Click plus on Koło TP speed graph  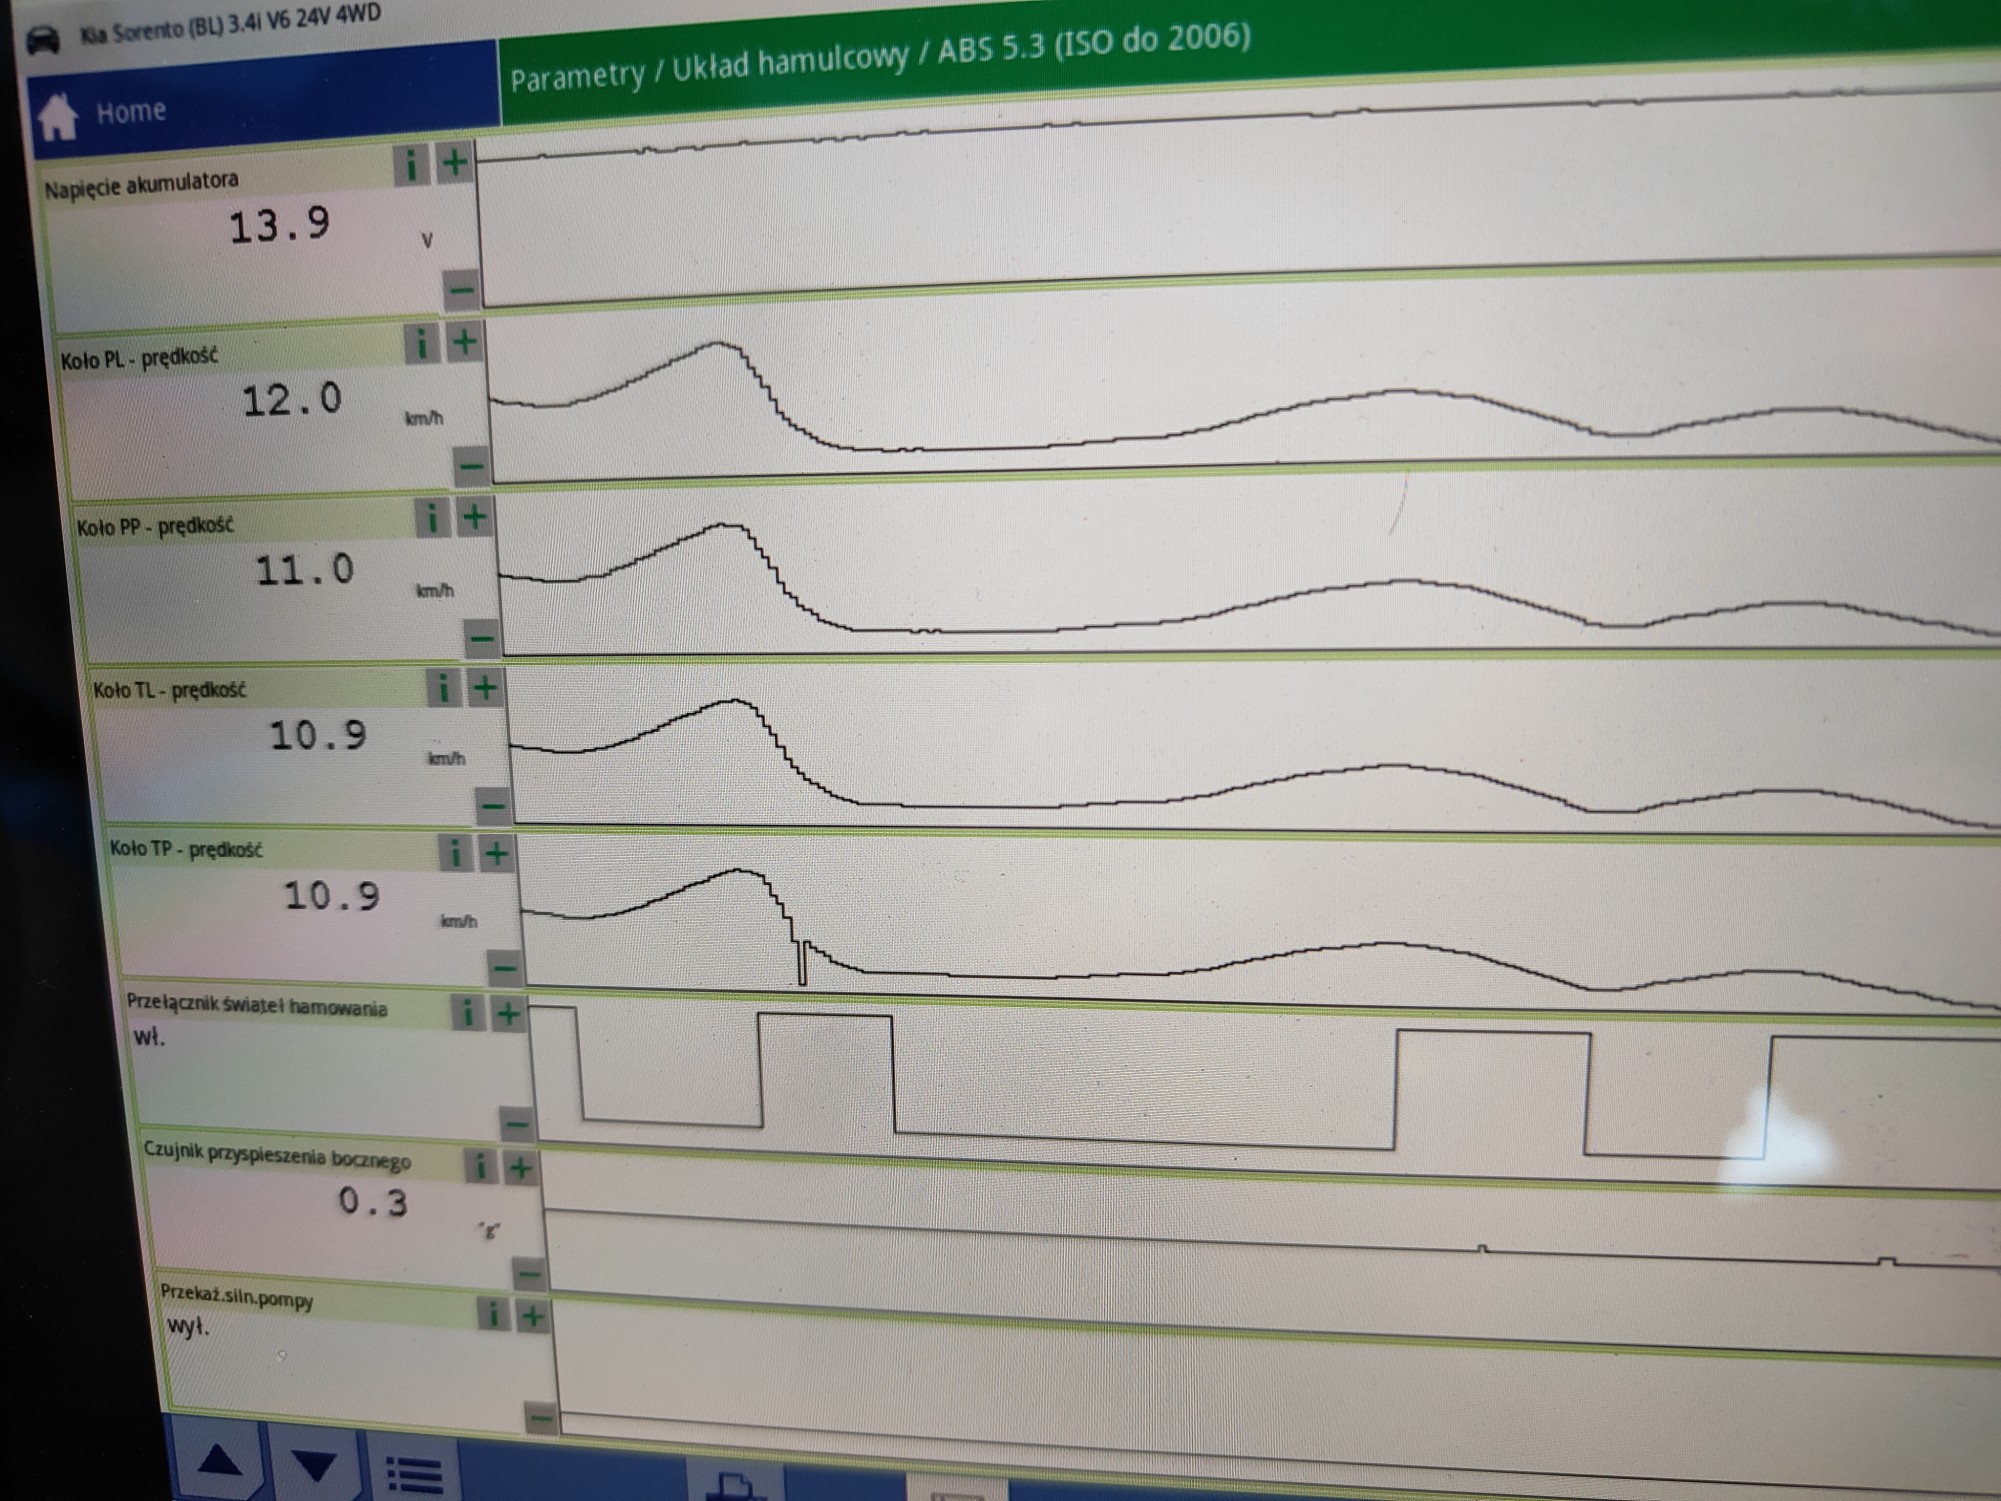click(x=497, y=853)
